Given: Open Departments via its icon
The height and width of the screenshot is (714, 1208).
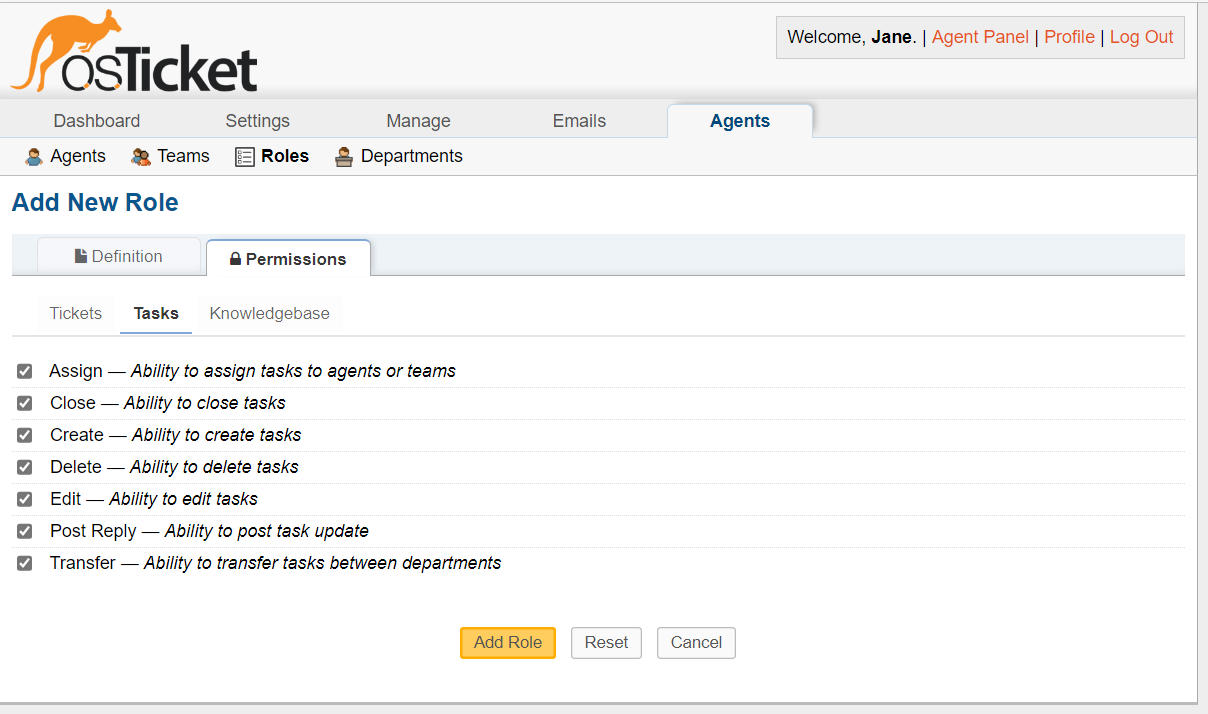Looking at the screenshot, I should coord(344,156).
